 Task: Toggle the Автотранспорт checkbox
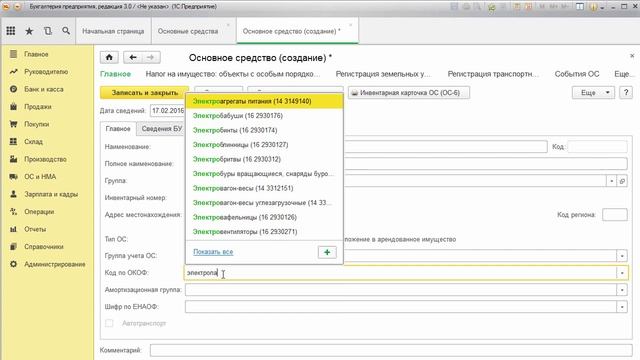(109, 323)
